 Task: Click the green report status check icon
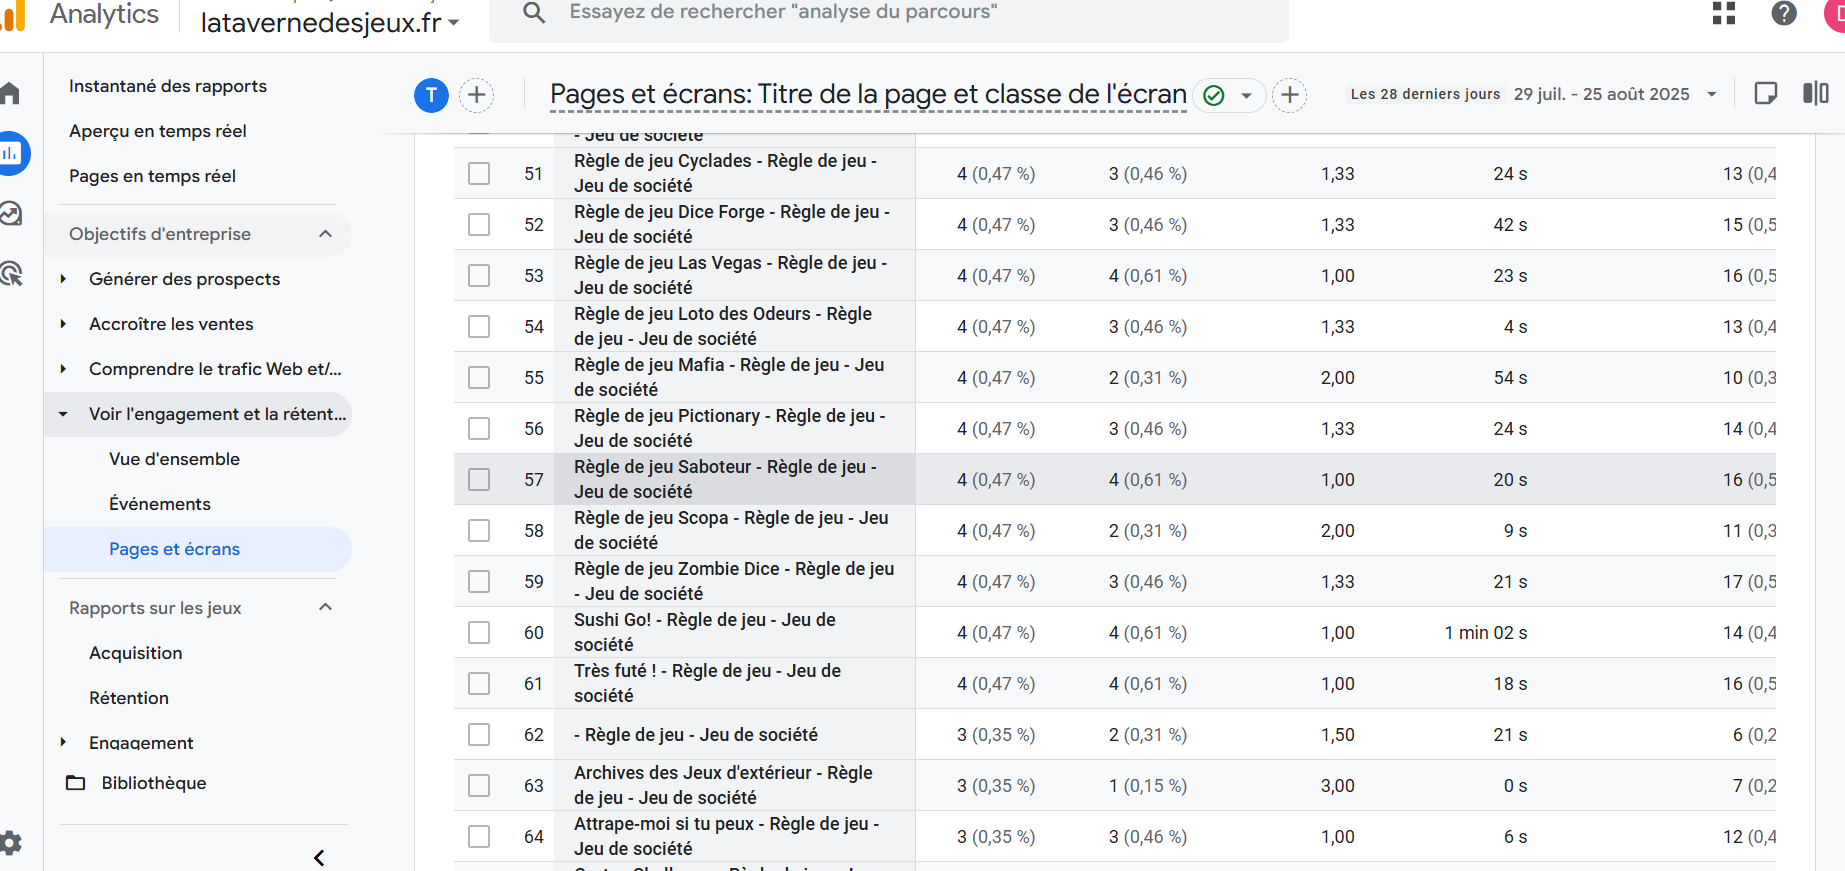[x=1214, y=95]
